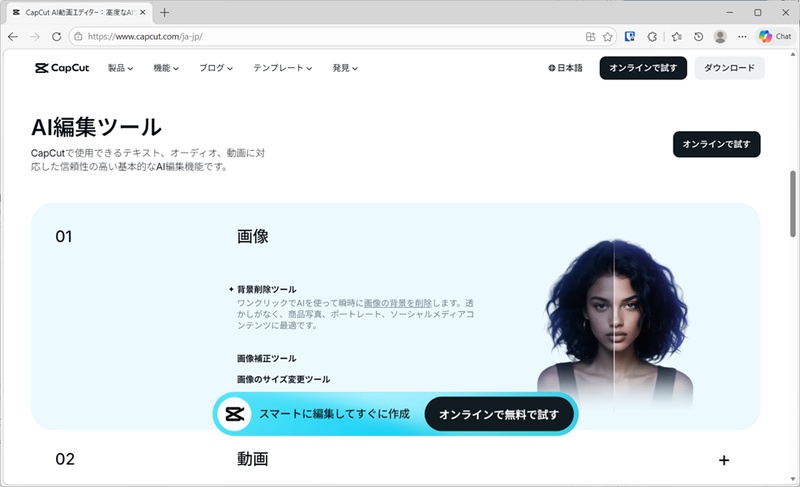800x487 pixels.
Task: Open the 日本語 language selector
Action: 565,68
